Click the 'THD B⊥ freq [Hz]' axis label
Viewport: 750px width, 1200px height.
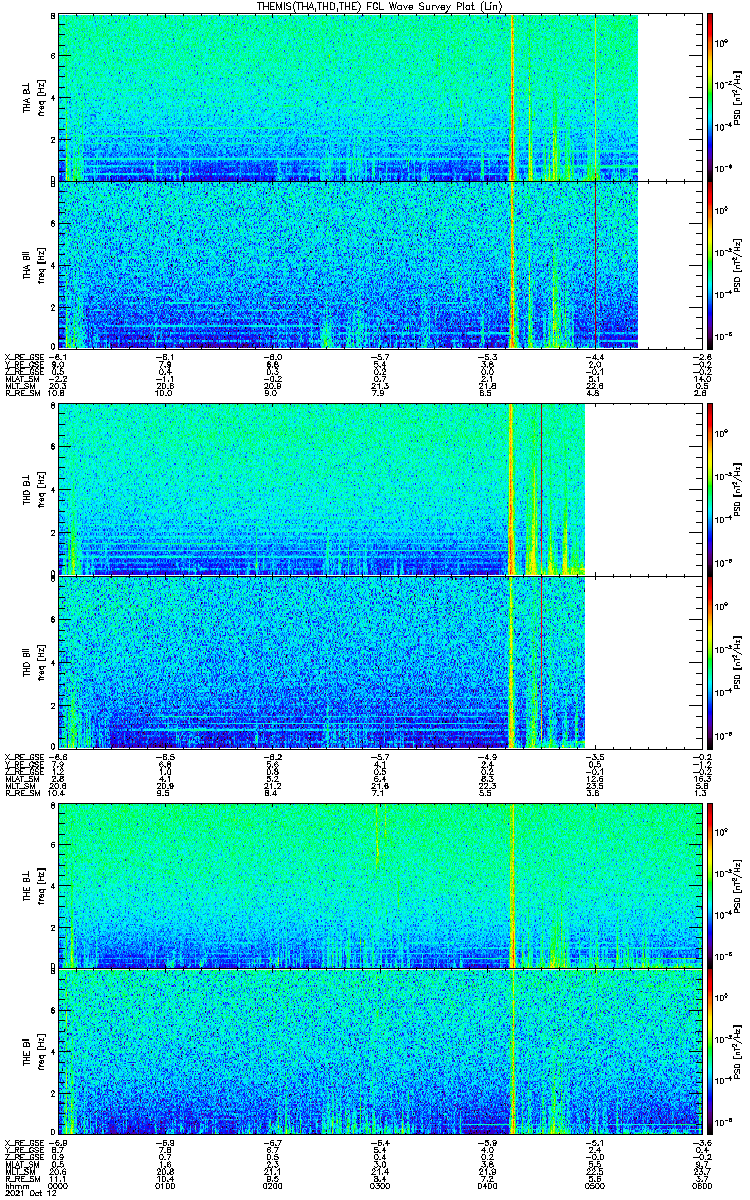pos(33,489)
